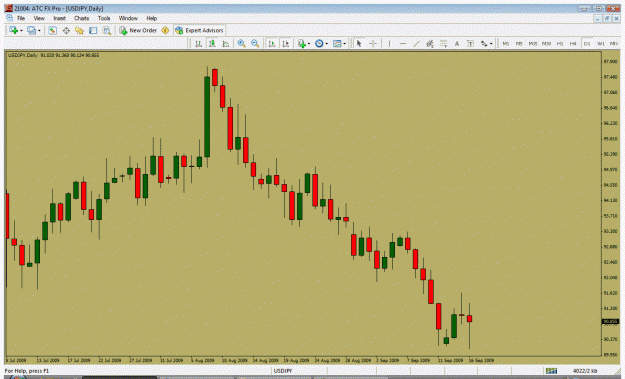Switch chart to H1 timeframe

point(560,43)
